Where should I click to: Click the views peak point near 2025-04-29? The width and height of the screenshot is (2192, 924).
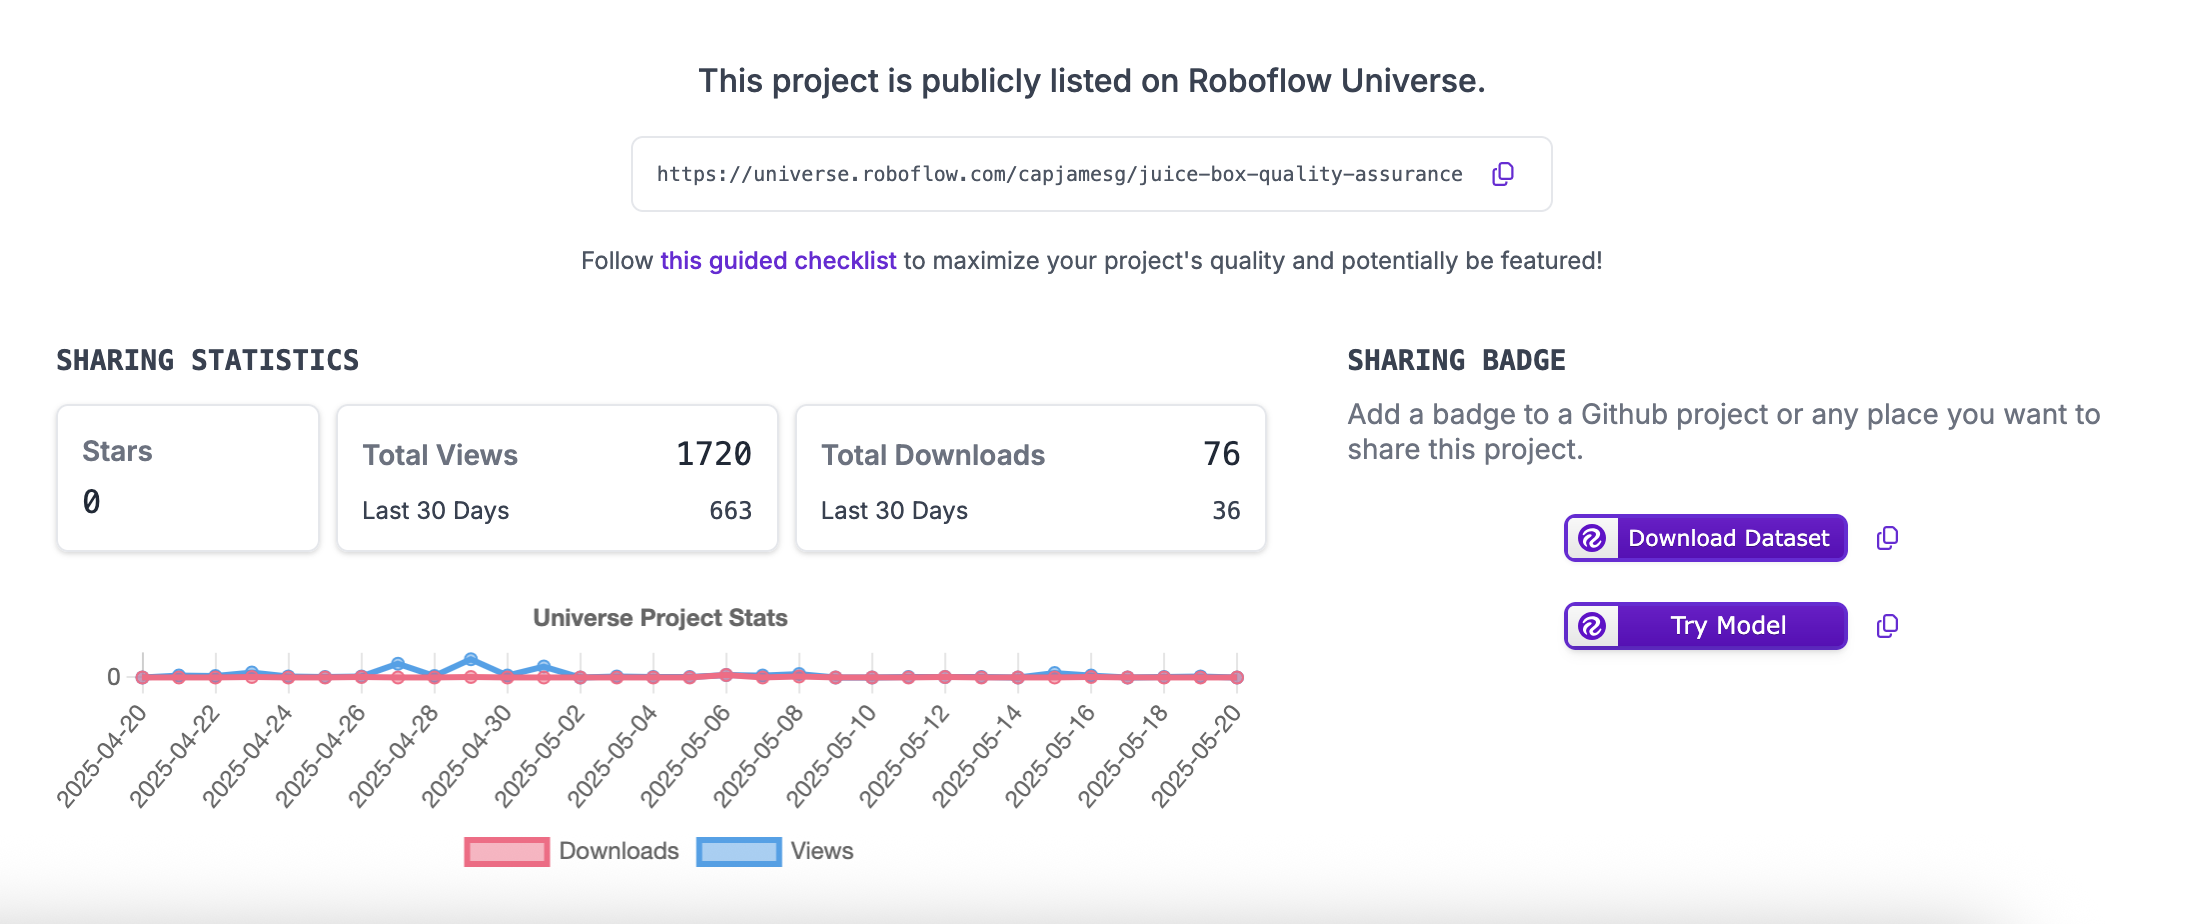pos(471,660)
